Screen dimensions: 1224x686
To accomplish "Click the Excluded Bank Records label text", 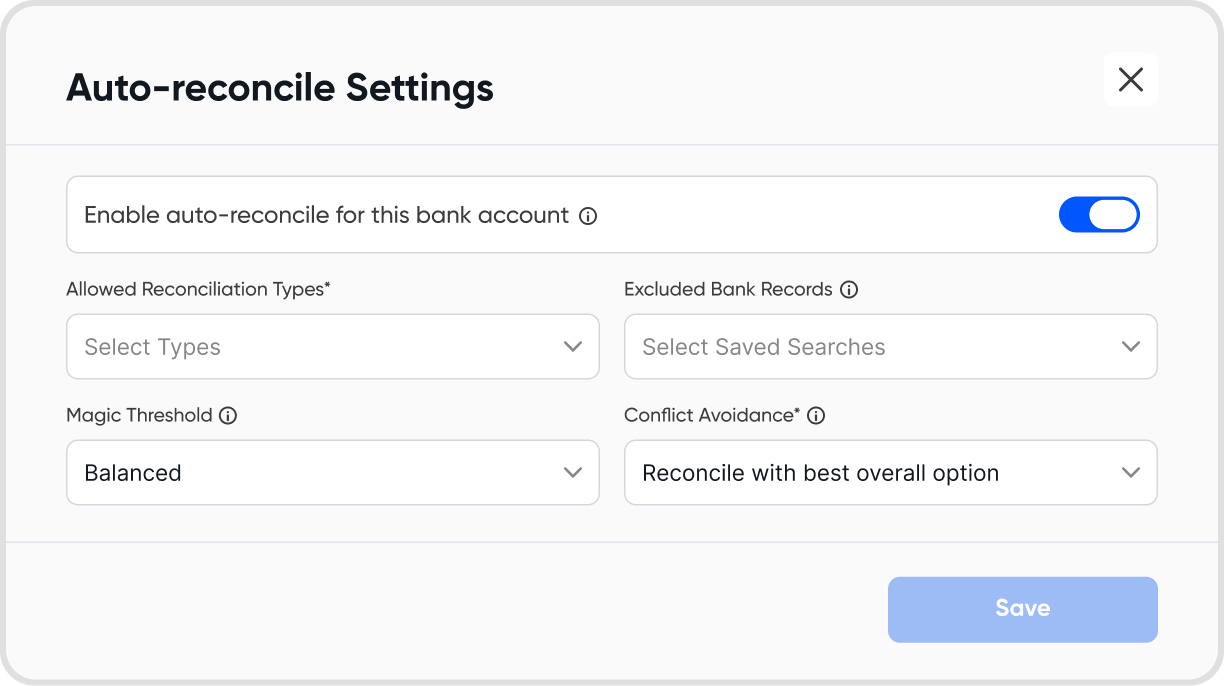I will (728, 290).
